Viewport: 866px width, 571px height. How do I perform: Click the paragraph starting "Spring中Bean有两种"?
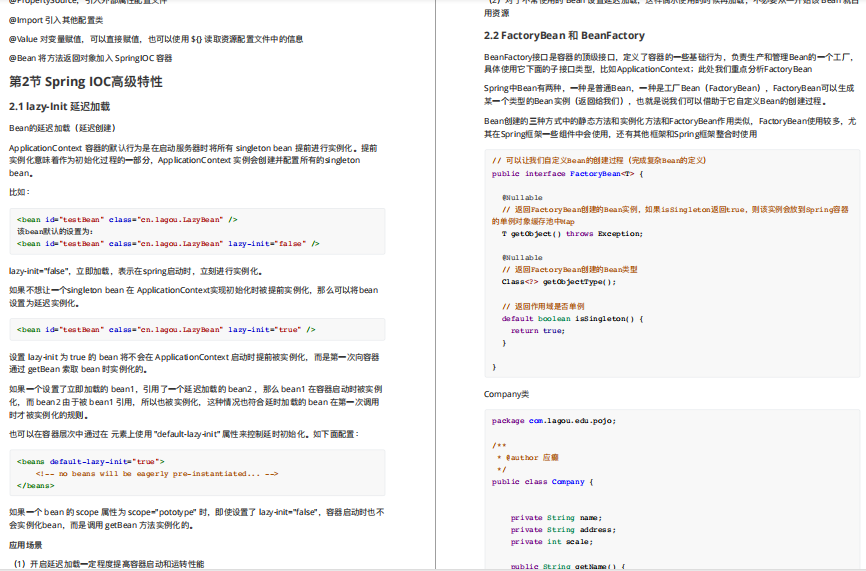point(670,94)
